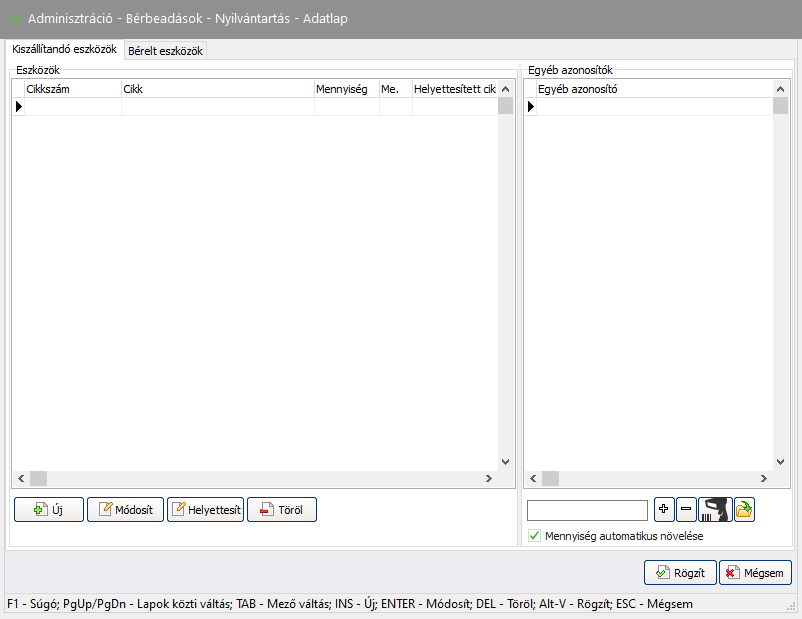Click Rögzít to save the record
802x619 pixels.
[x=680, y=573]
